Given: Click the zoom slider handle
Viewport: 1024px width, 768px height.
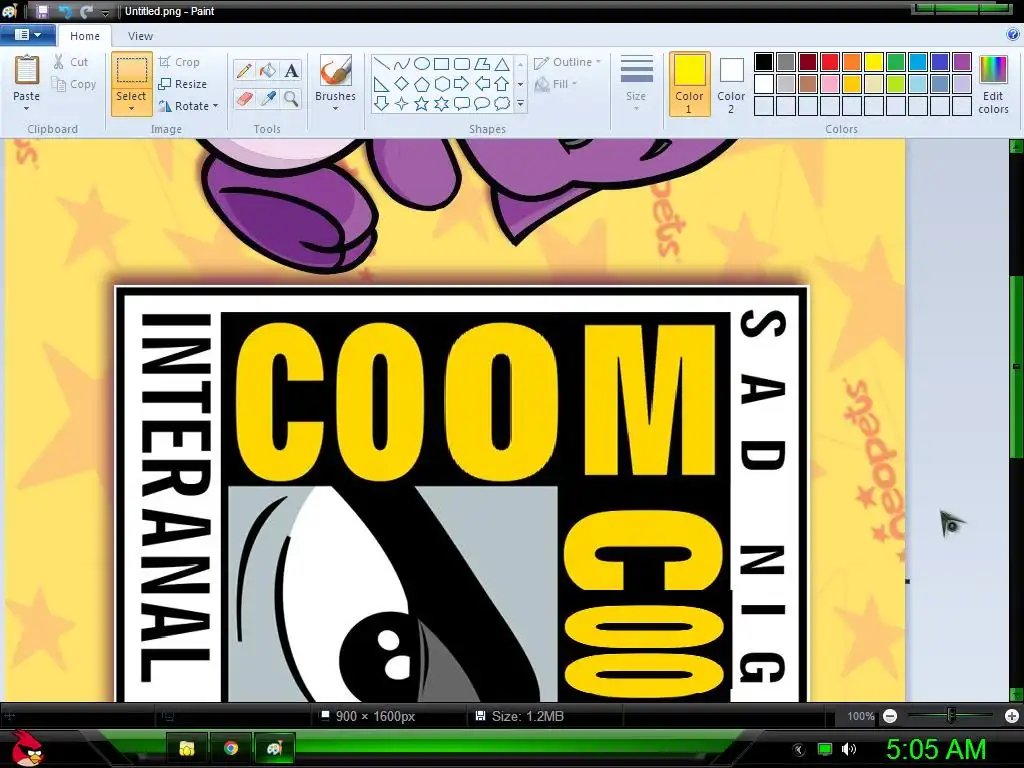Looking at the screenshot, I should 951,716.
